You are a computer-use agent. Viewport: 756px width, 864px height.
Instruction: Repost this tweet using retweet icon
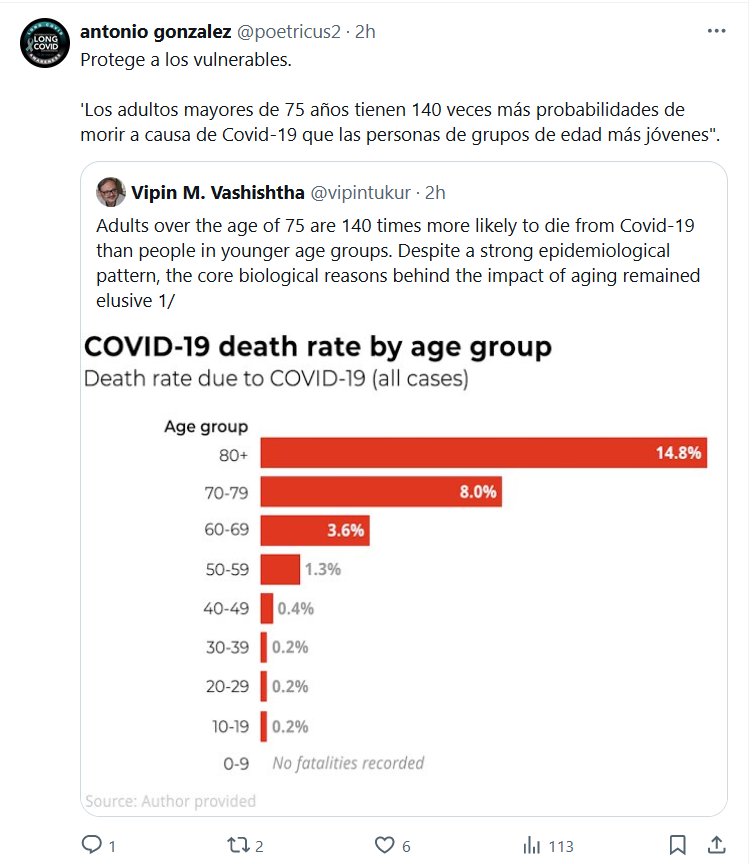(238, 846)
